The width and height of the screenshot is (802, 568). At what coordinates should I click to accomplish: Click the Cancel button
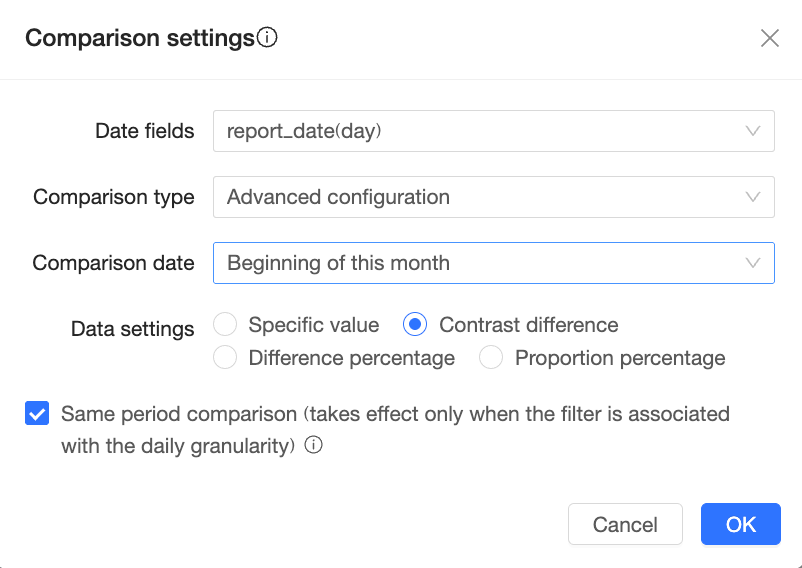click(625, 524)
